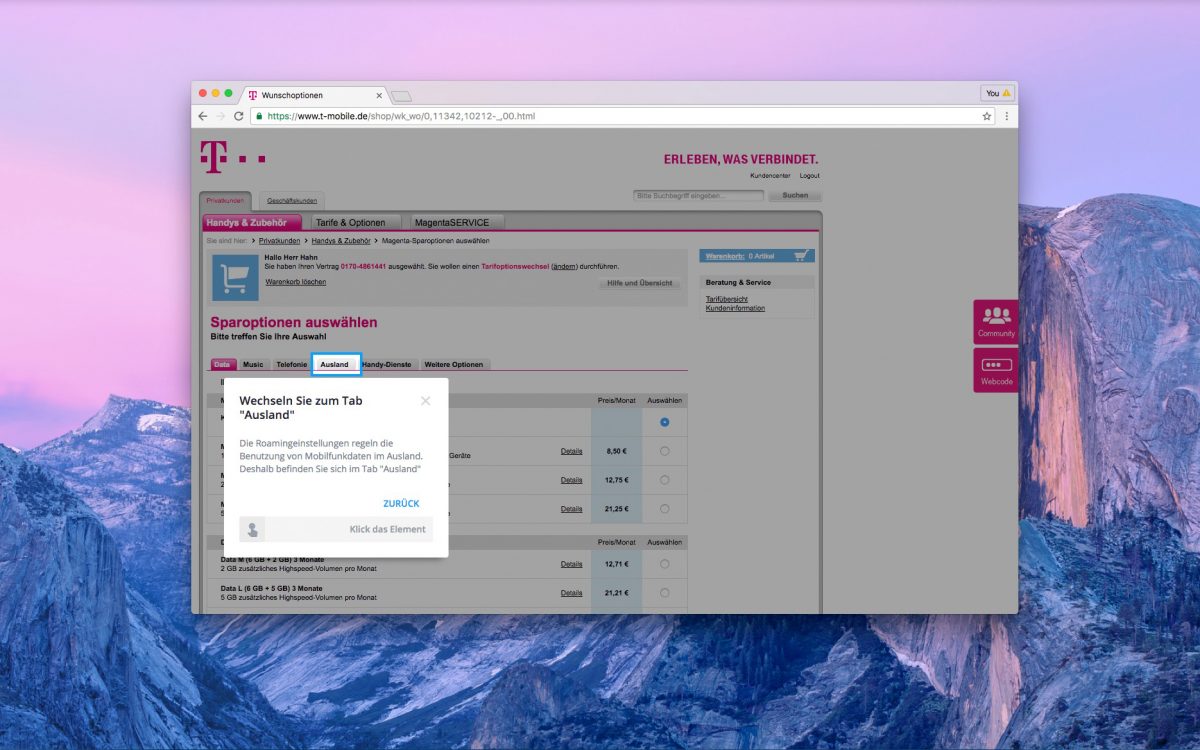The image size is (1200, 750).
Task: Click the Warenkorb löschen link
Action: (x=295, y=282)
